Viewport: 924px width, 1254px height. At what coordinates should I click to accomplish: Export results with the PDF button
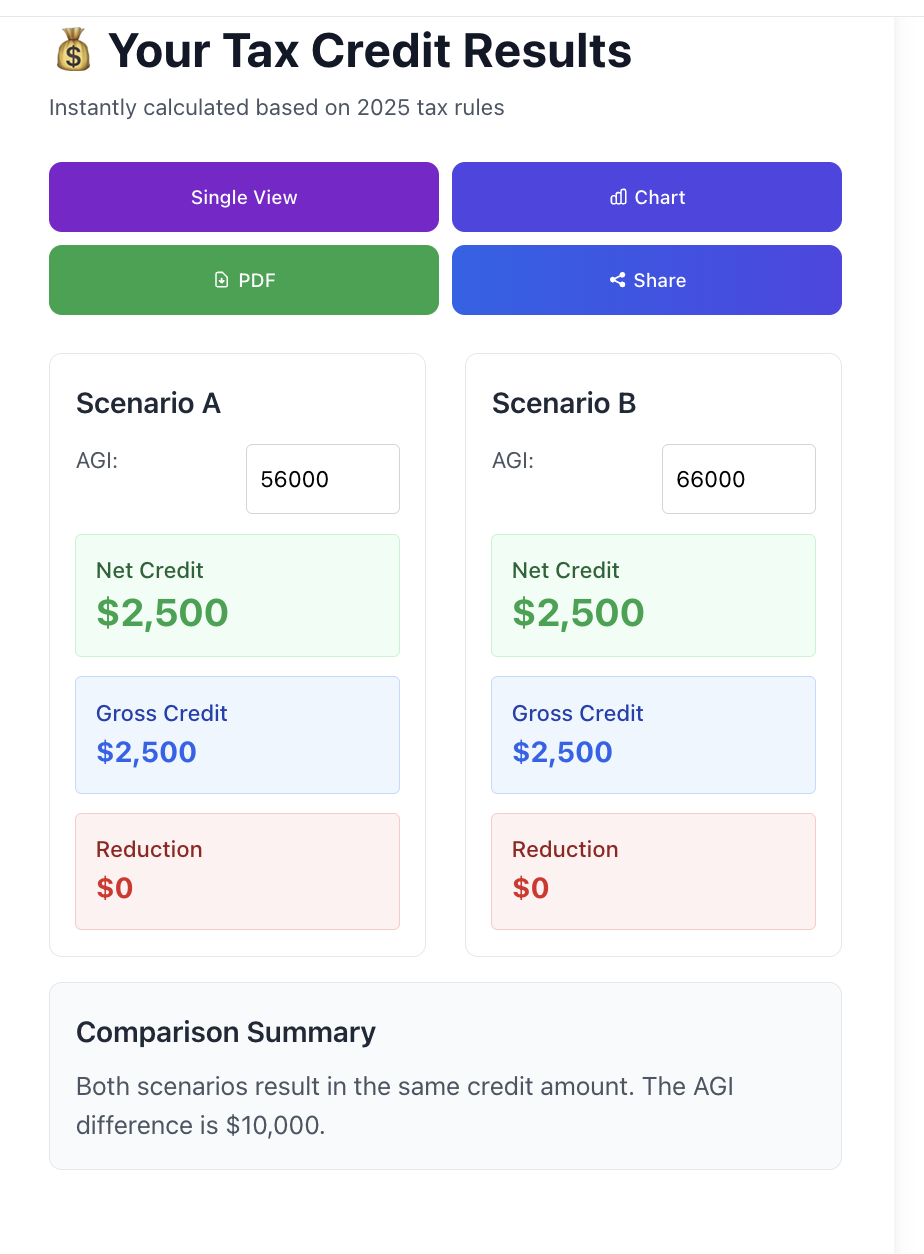(244, 280)
